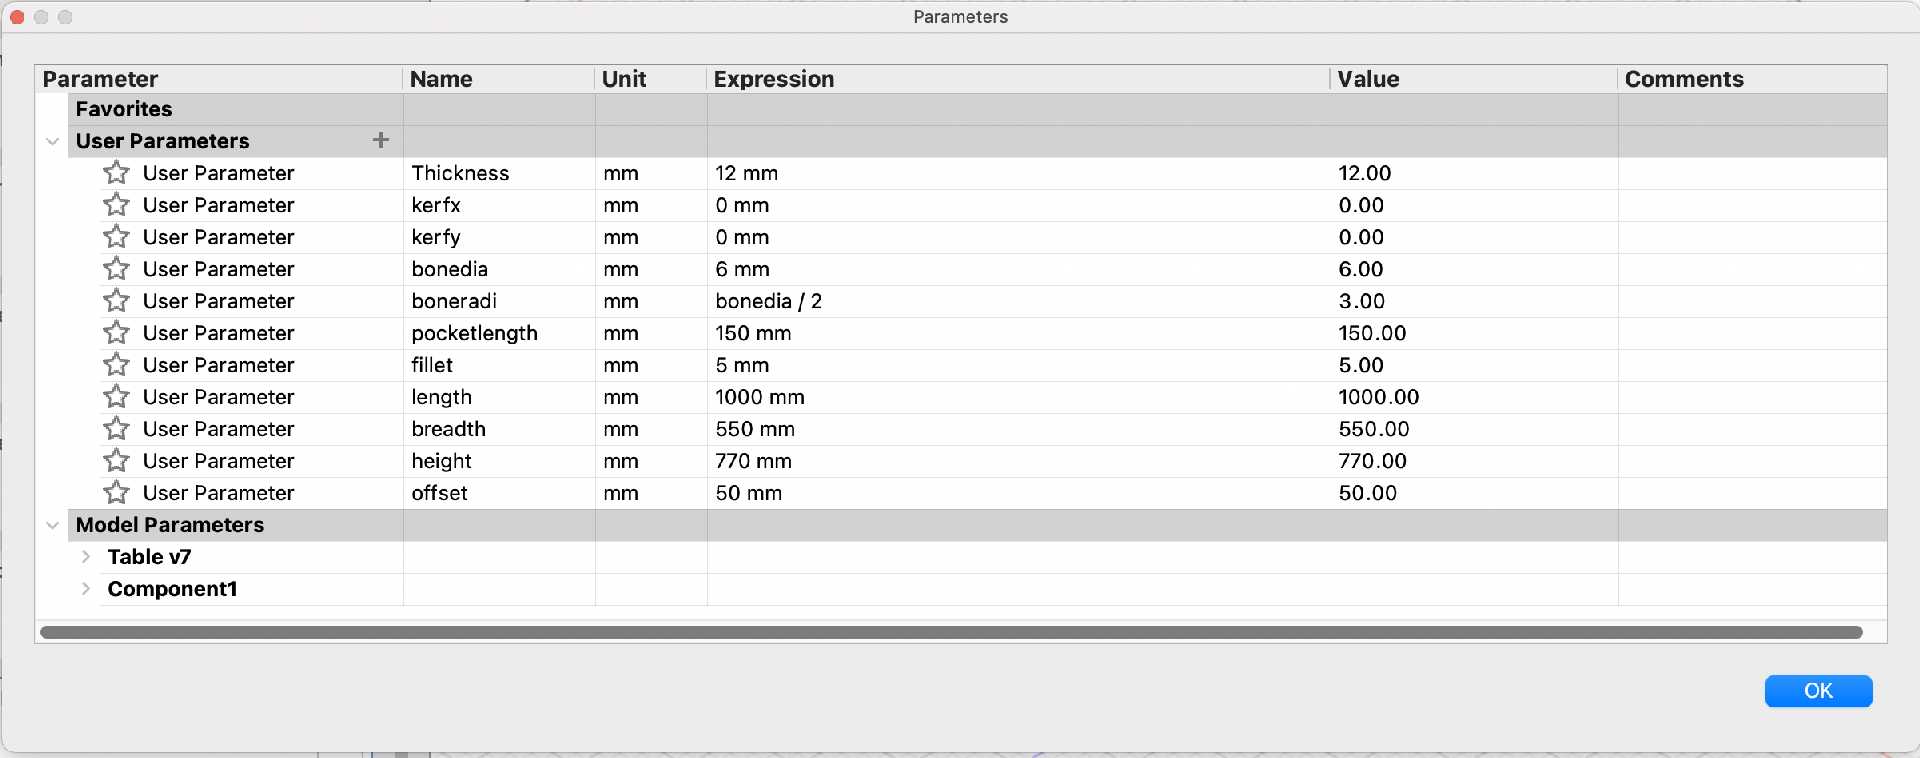
Task: Favorite the offset parameter star
Action: coord(116,493)
